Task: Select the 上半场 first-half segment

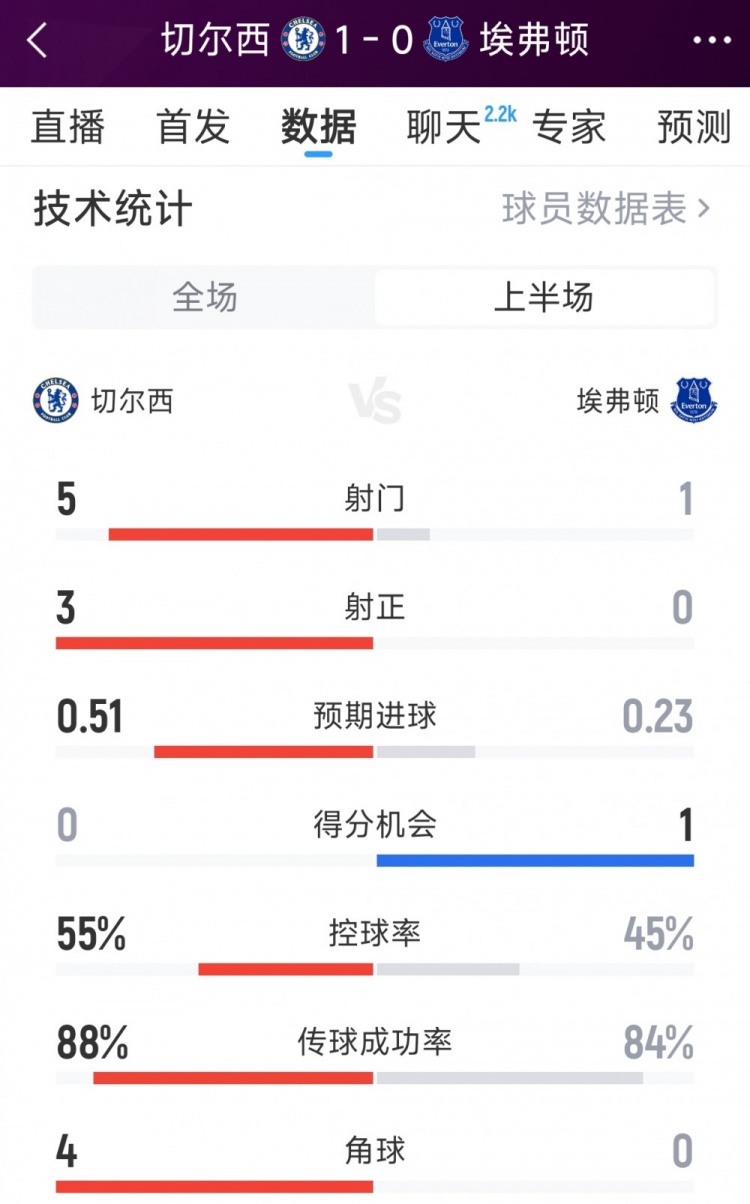Action: [544, 297]
